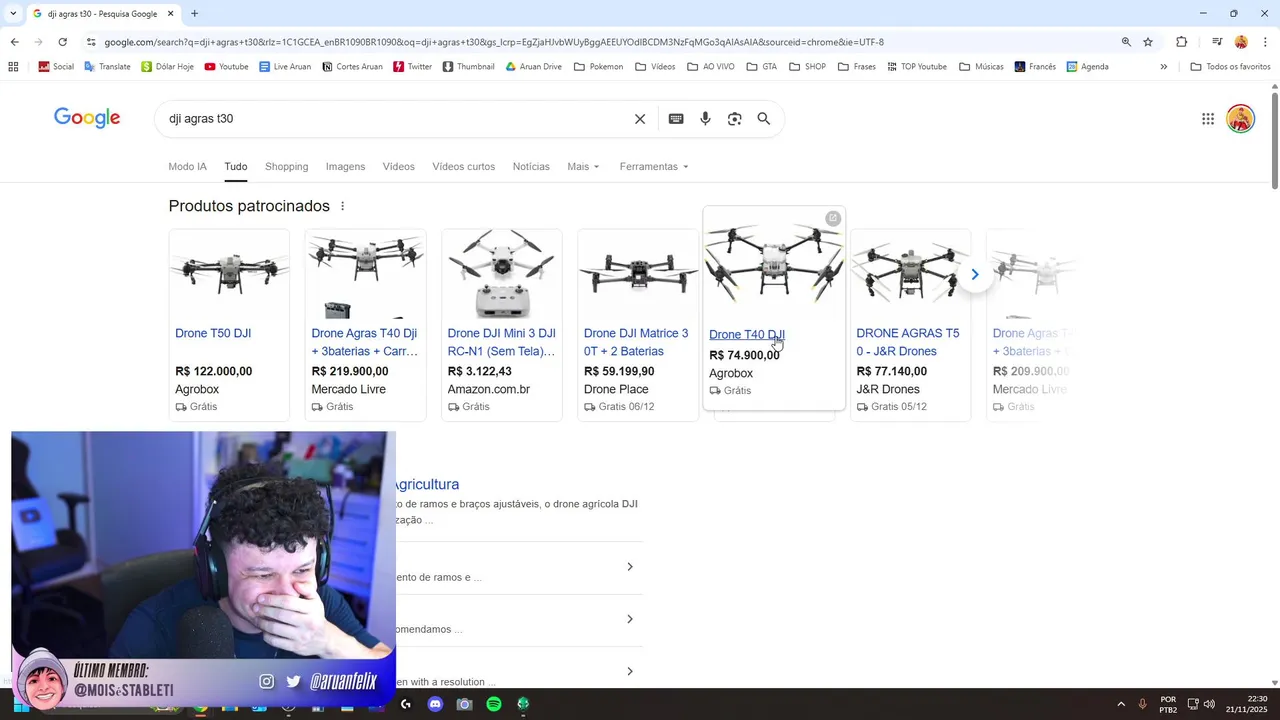Open the Músicas bookmarks folder
1280x720 pixels.
[981, 67]
